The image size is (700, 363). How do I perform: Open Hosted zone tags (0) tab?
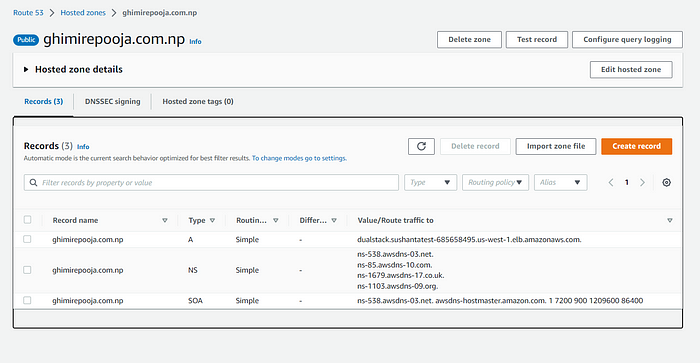198,102
